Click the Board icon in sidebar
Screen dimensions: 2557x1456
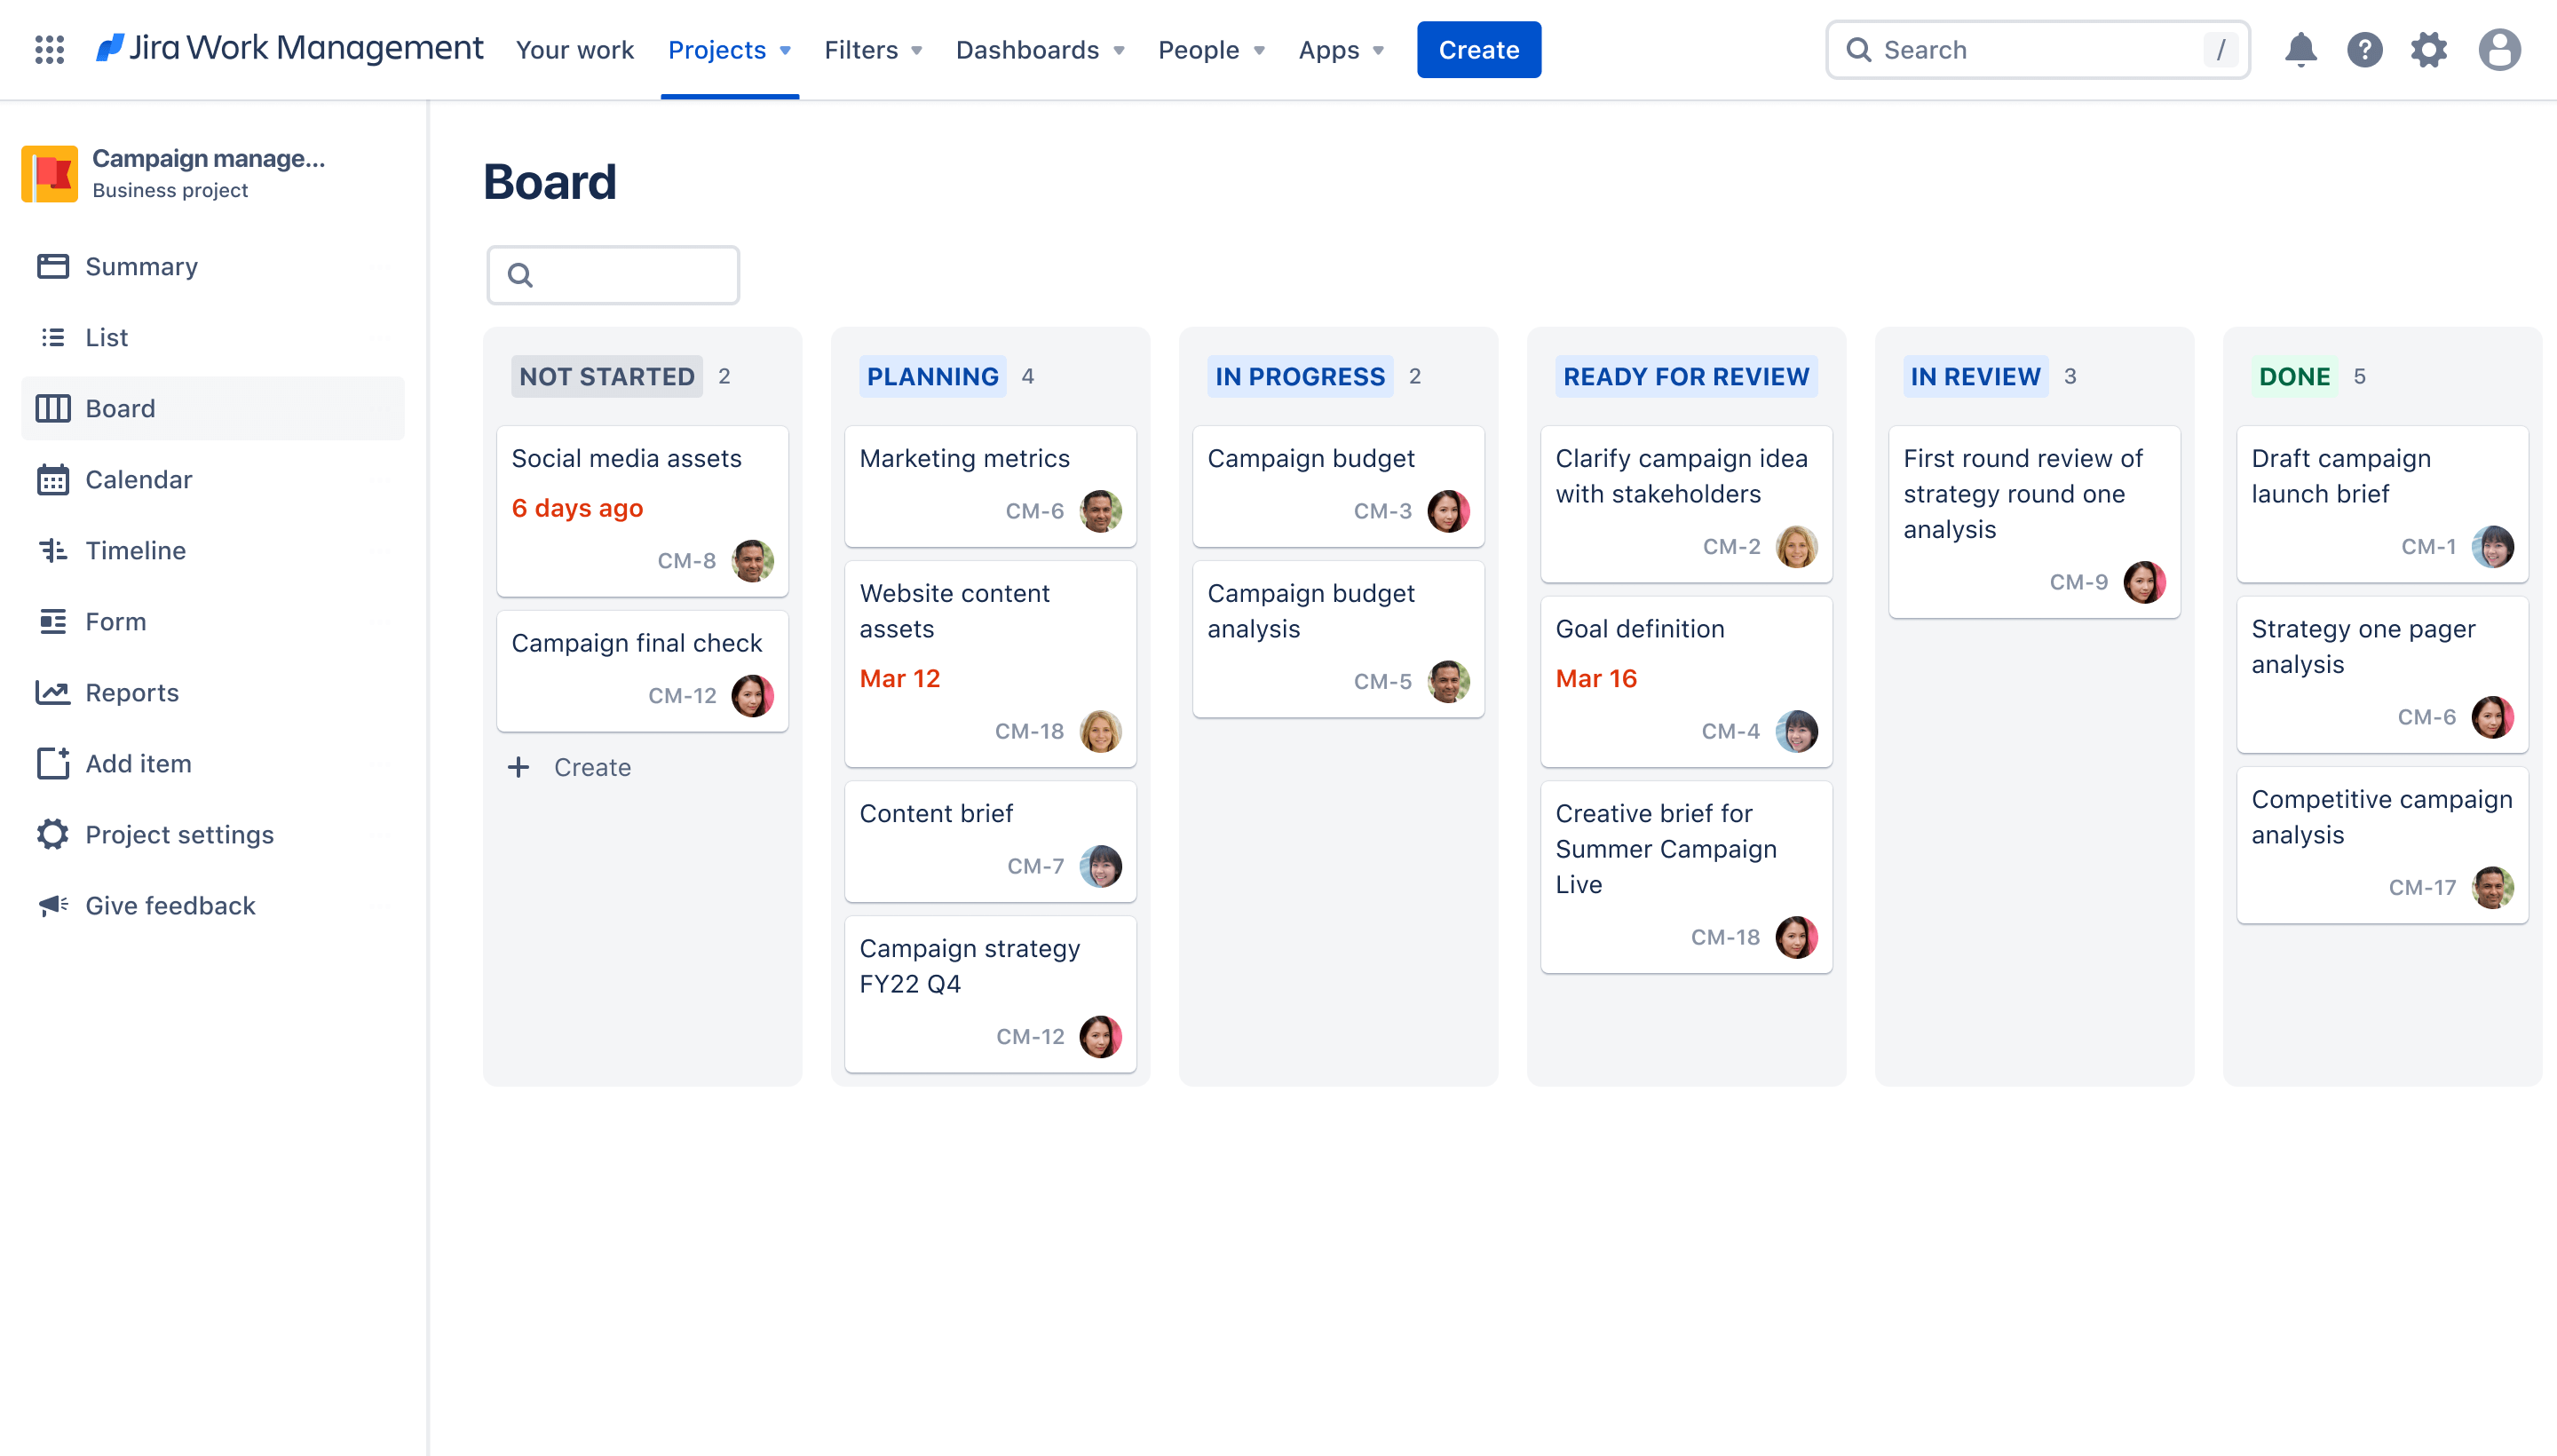pos(51,408)
